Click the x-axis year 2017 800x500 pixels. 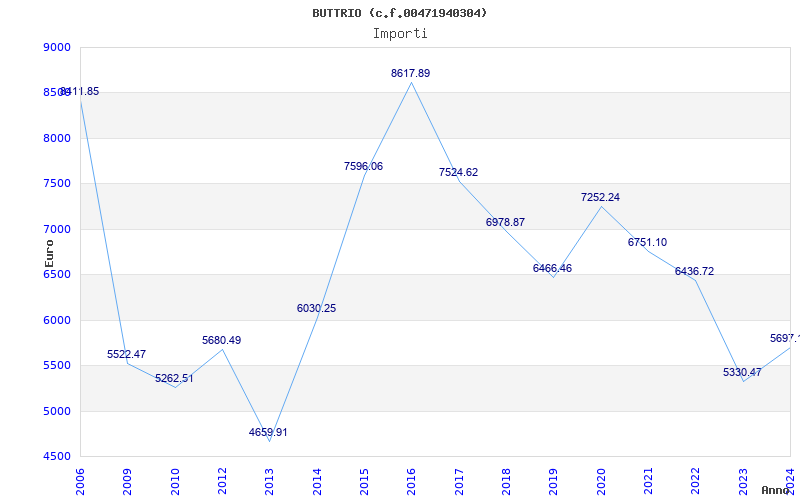click(x=459, y=481)
